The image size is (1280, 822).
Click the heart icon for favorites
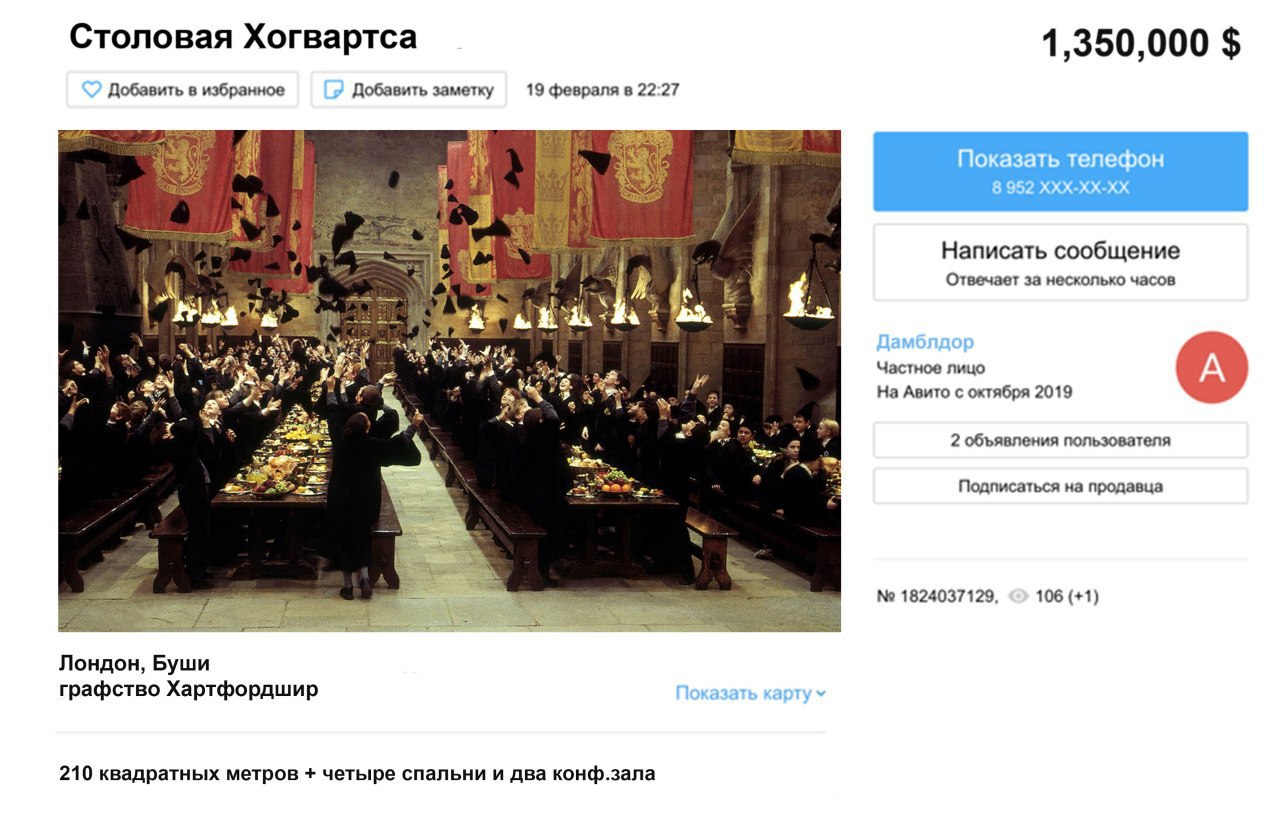pyautogui.click(x=92, y=90)
